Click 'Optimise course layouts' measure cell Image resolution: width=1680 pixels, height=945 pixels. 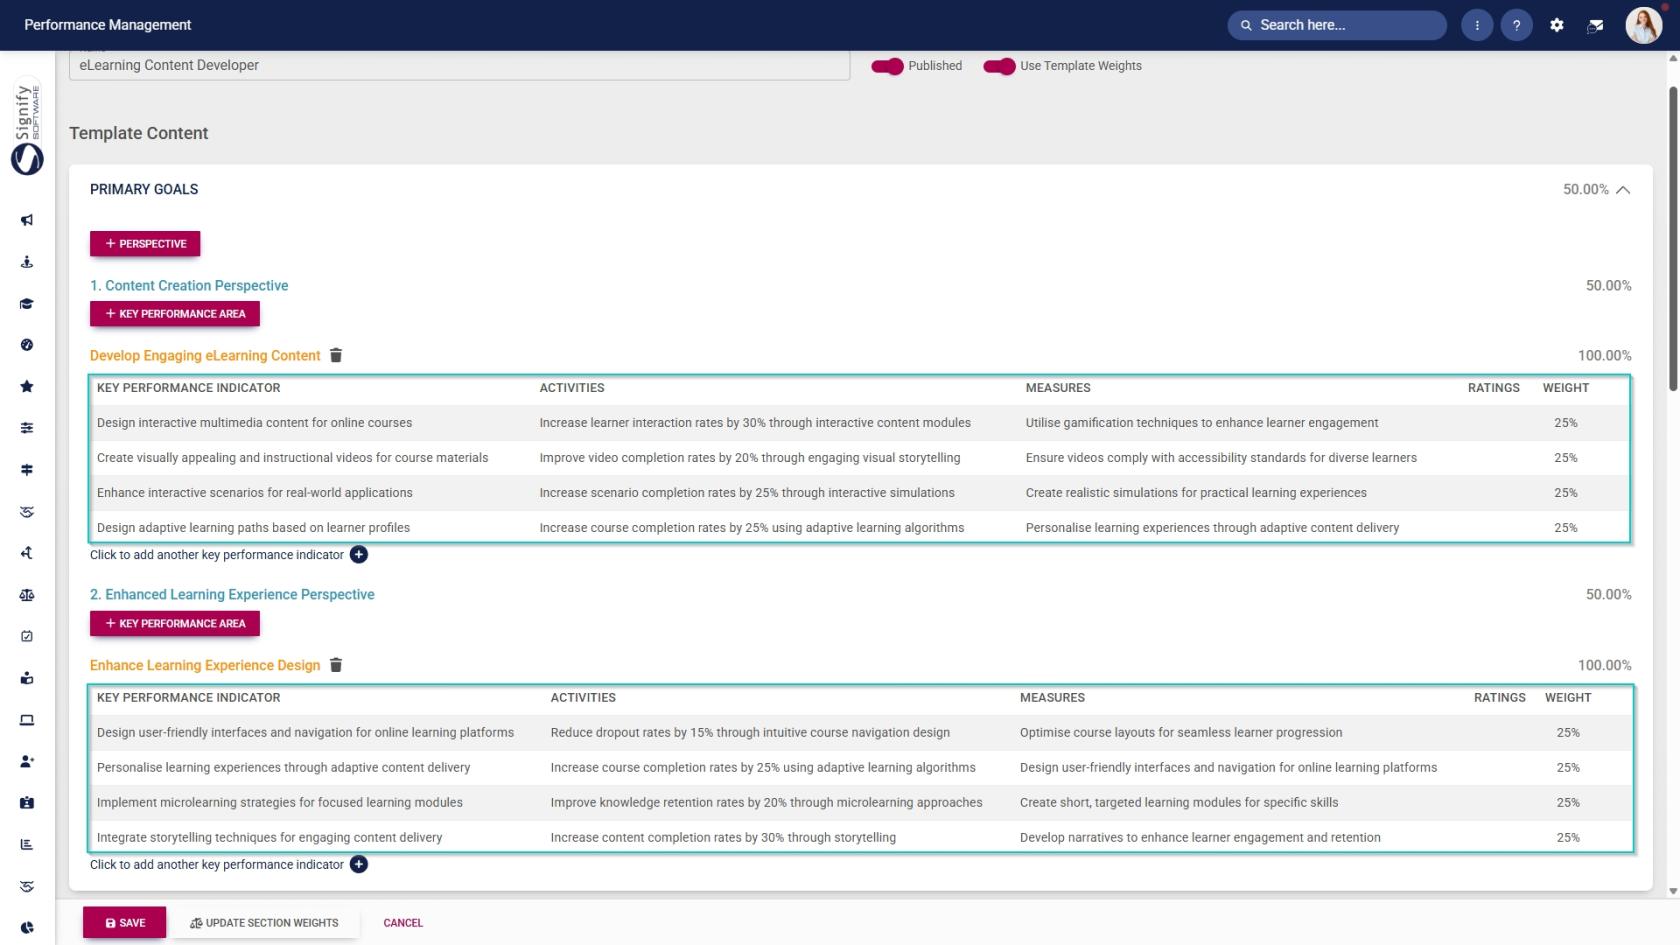tap(1181, 733)
